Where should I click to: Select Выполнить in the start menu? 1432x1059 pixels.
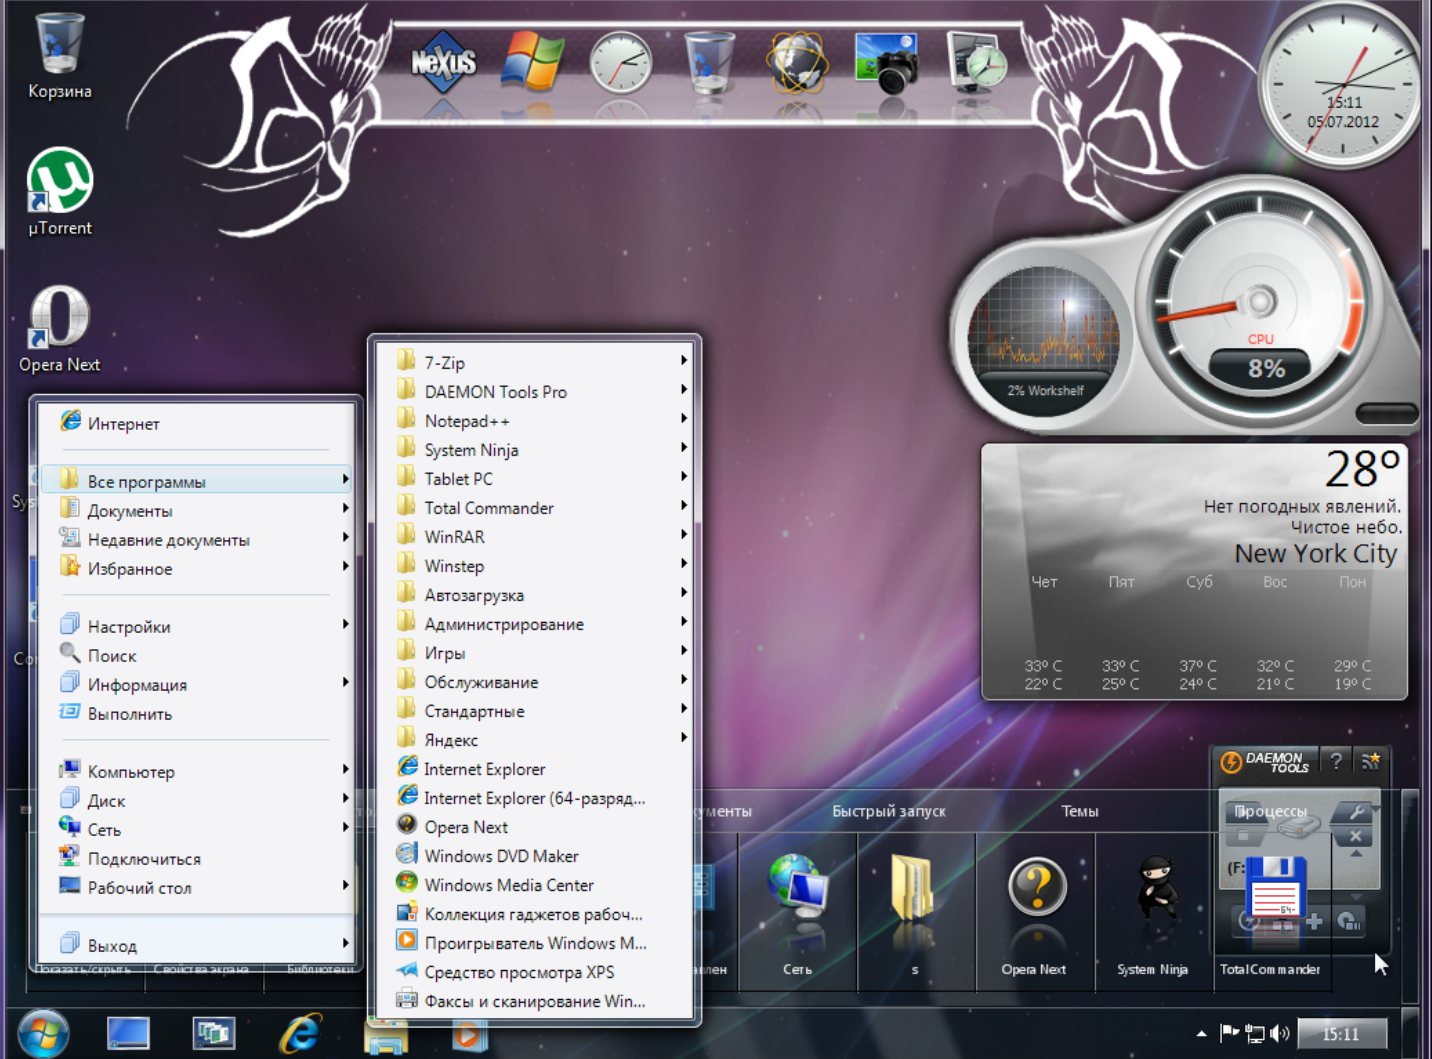pos(197,713)
